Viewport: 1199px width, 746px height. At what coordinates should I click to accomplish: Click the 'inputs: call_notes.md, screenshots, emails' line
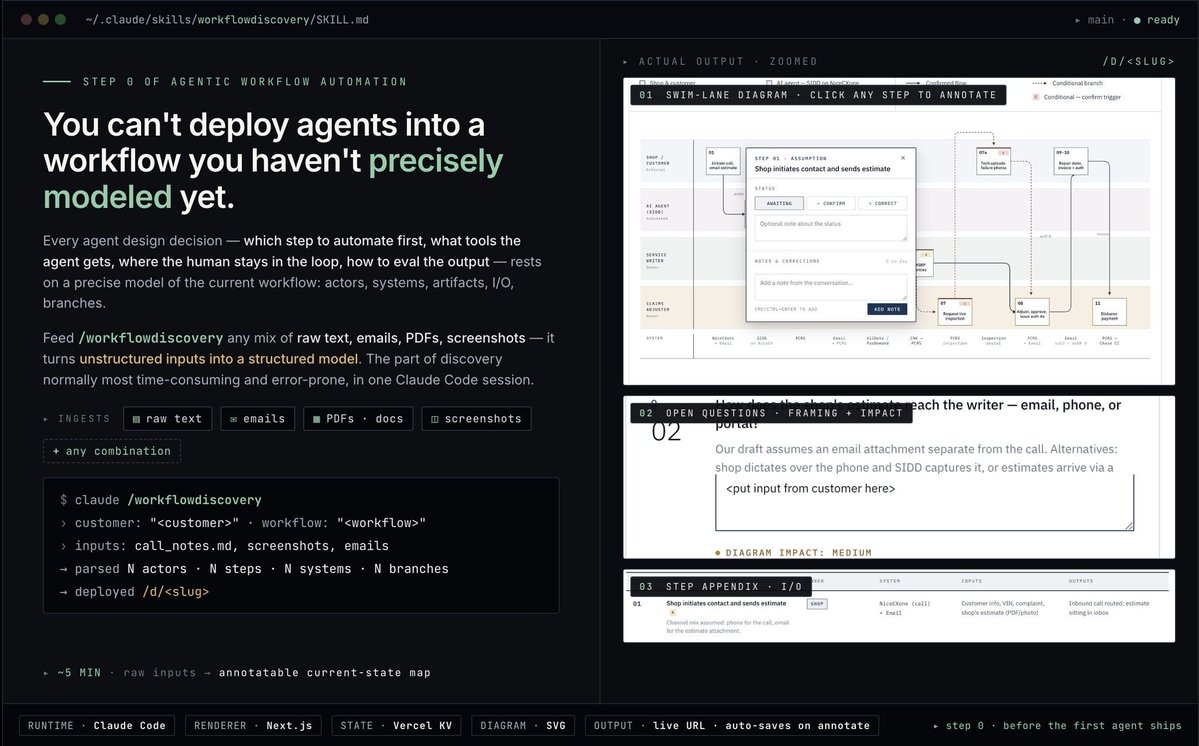[x=224, y=546]
